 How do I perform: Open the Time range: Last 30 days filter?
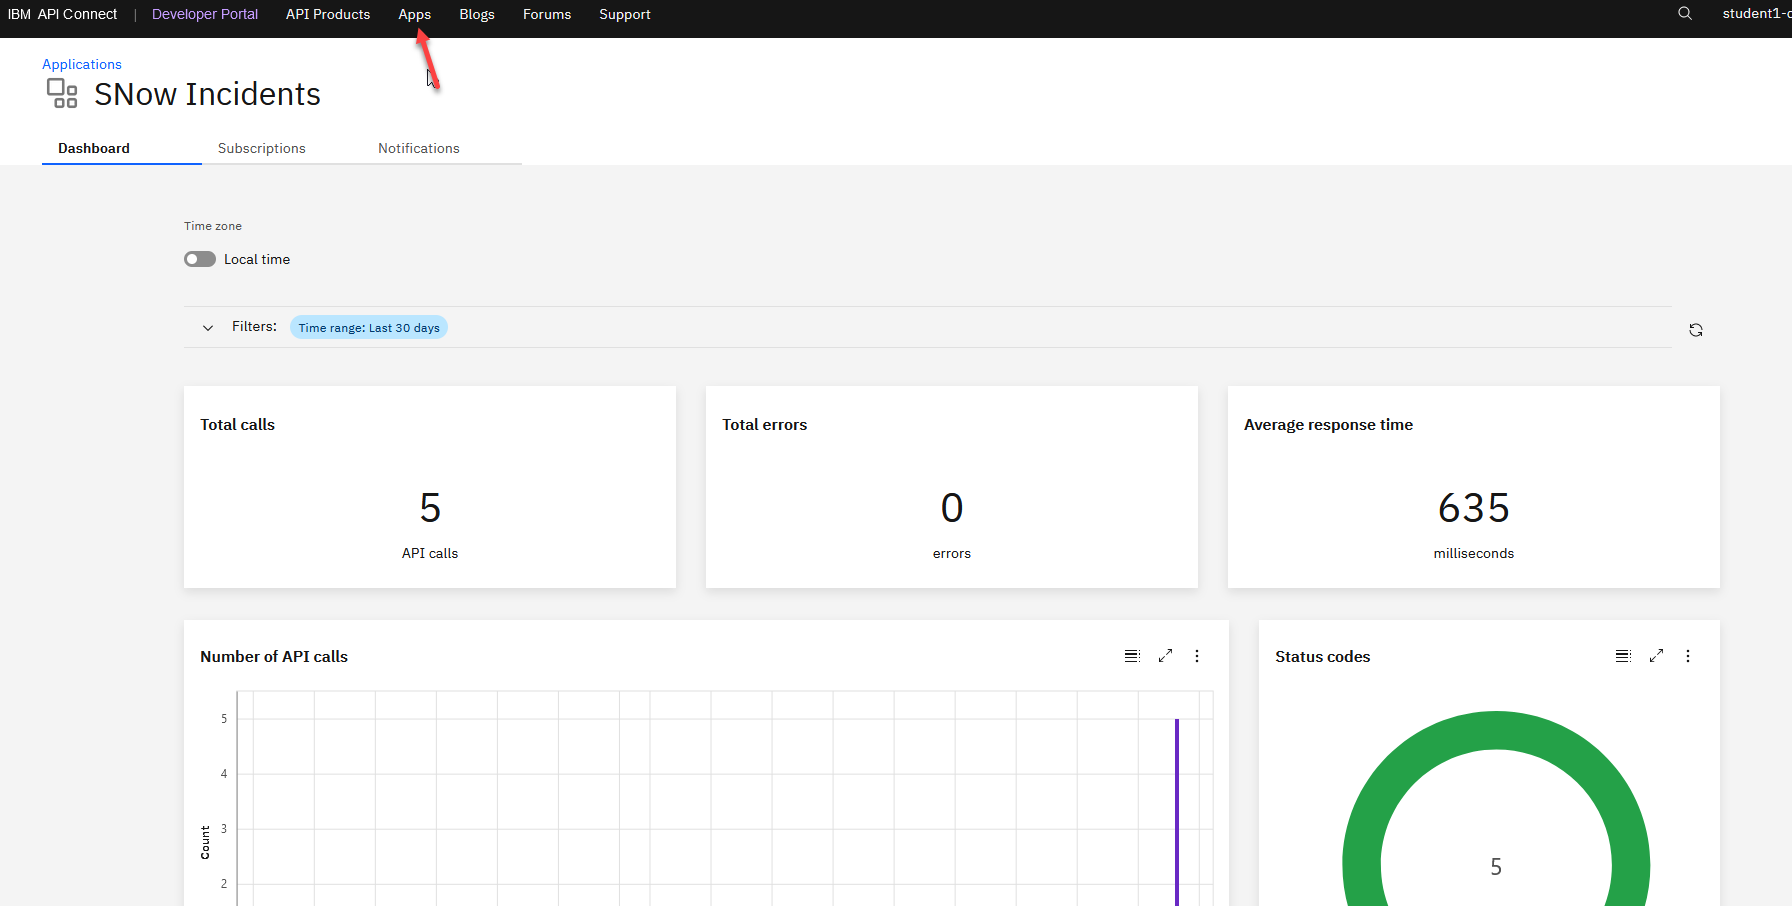click(x=368, y=328)
